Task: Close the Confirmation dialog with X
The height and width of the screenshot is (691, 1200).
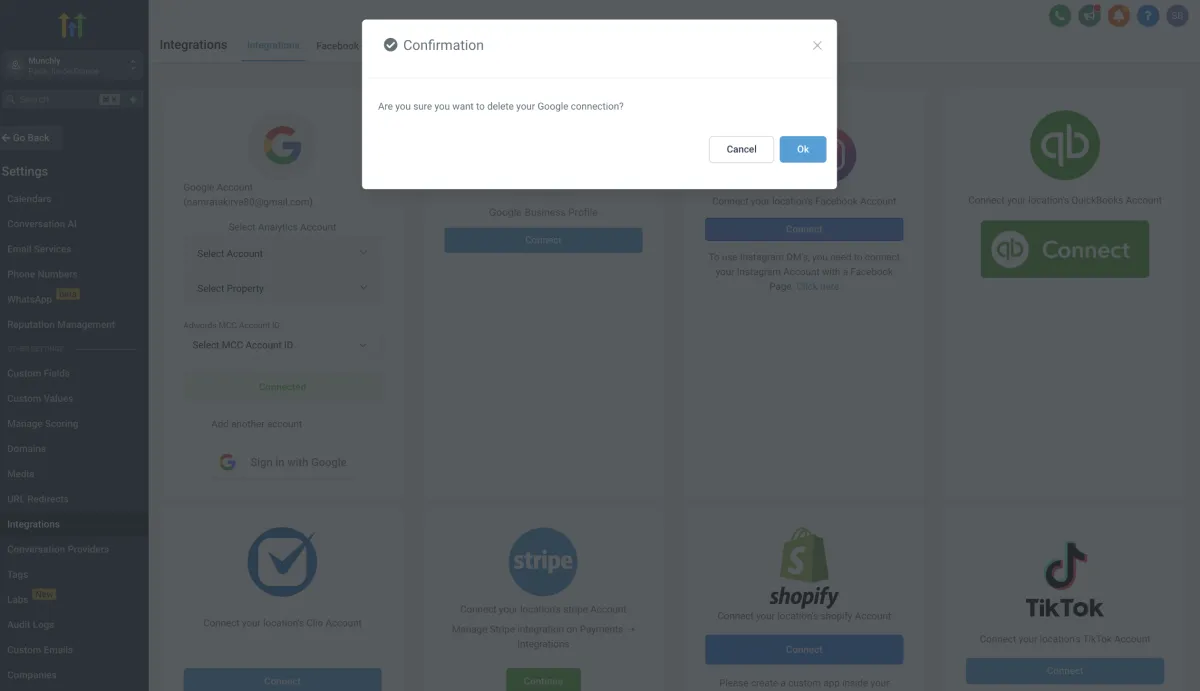Action: [817, 46]
